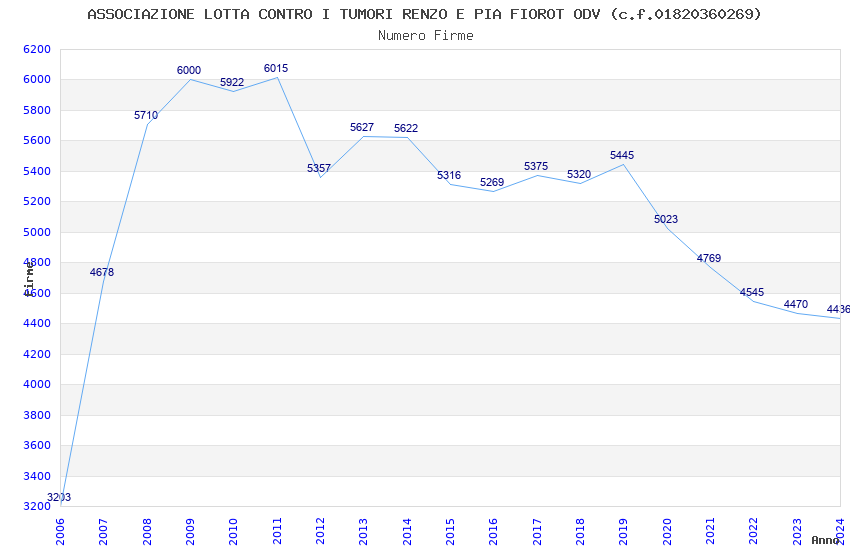Image resolution: width=850 pixels, height=550 pixels.
Task: Click the x-axis year 2024
Action: 841,532
